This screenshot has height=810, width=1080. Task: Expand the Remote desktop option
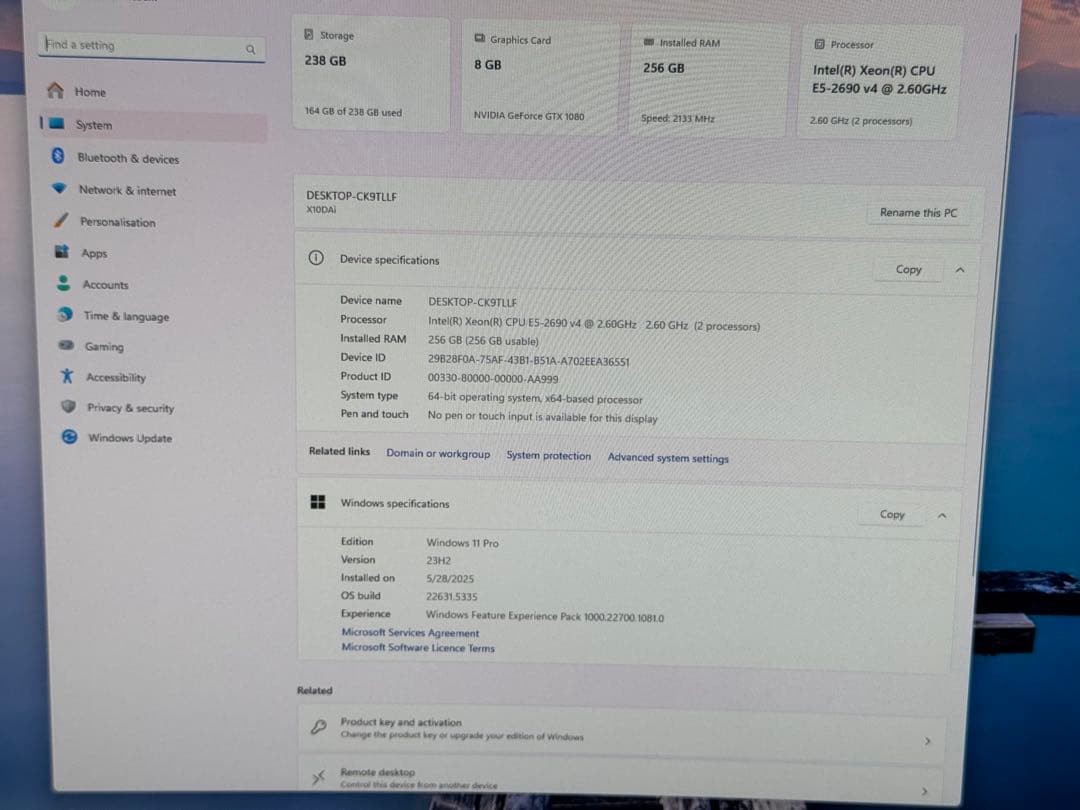click(x=924, y=789)
